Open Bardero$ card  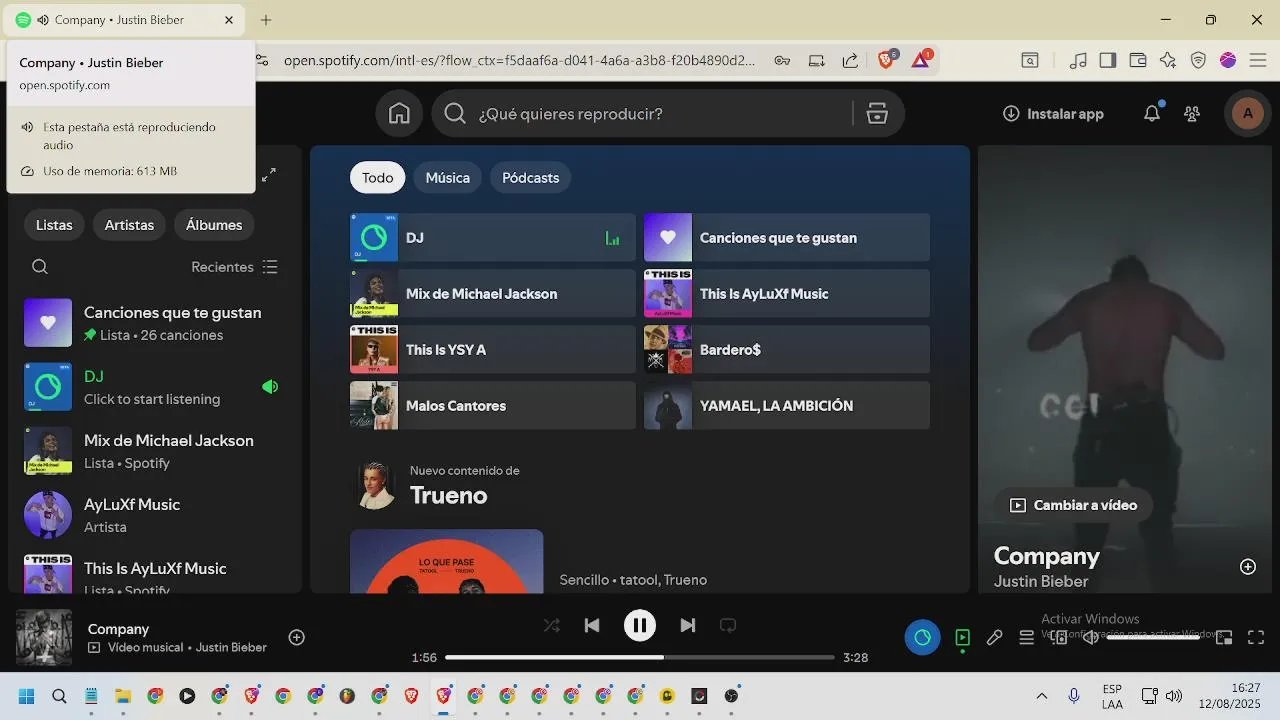tap(787, 350)
